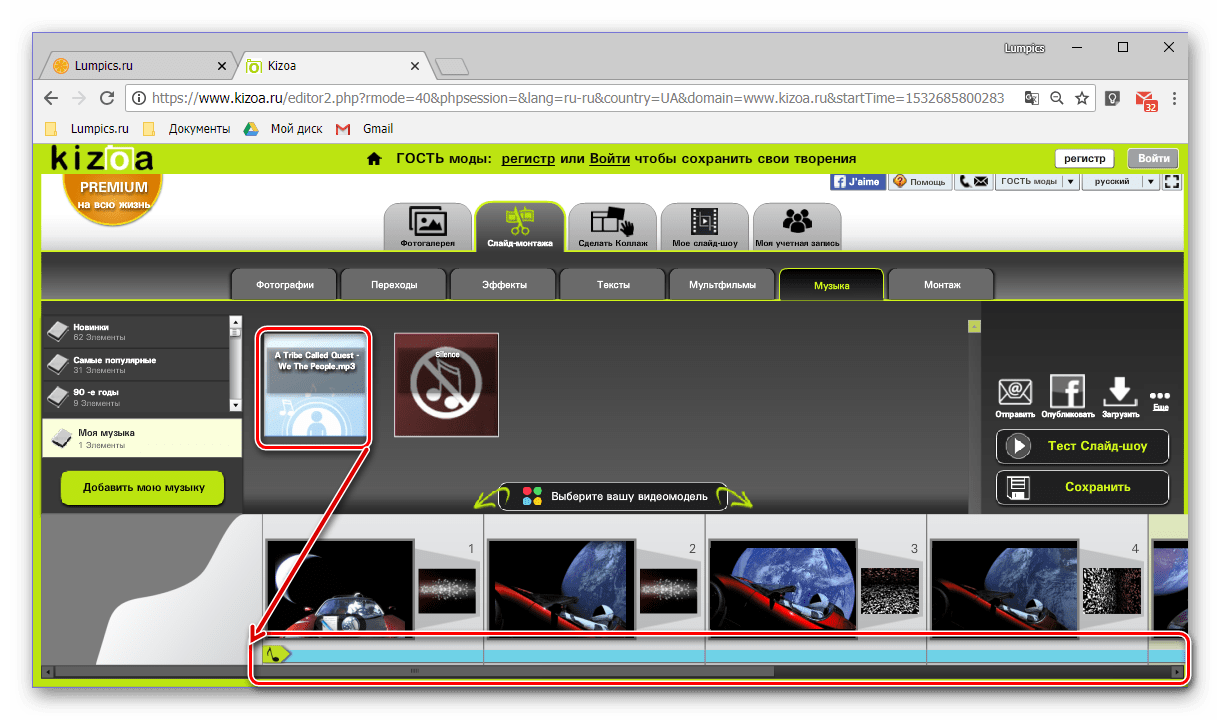Expand the ГОСТЬ моды dropdown arrow

pos(1070,182)
